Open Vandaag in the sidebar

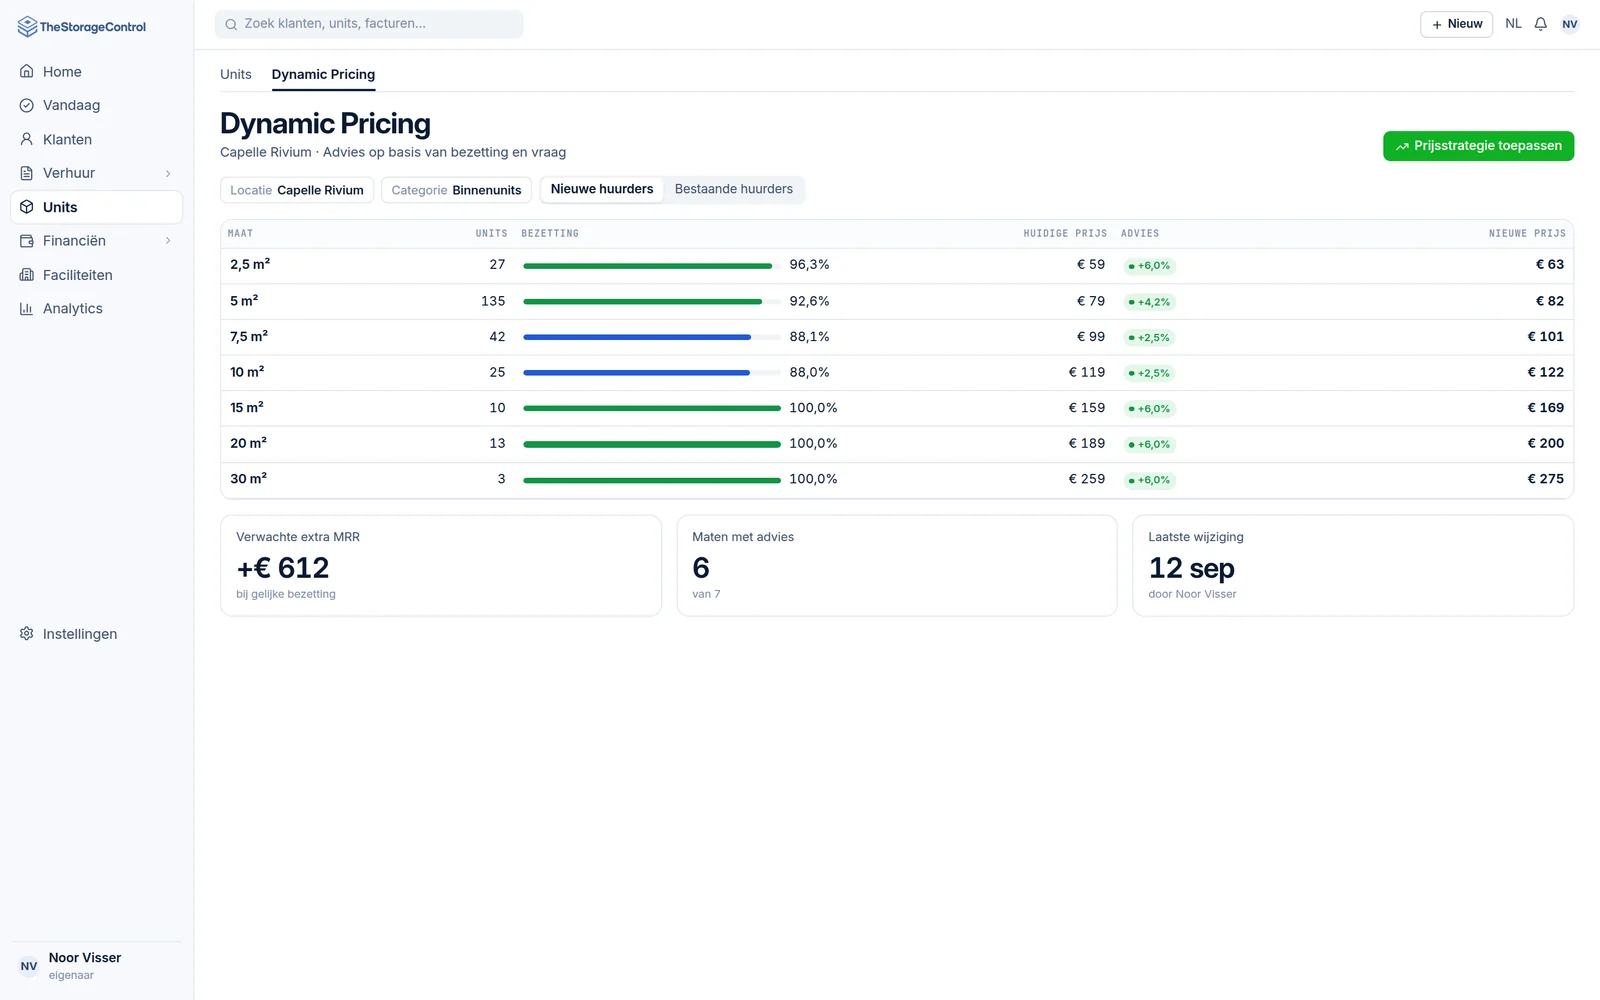[x=96, y=105]
